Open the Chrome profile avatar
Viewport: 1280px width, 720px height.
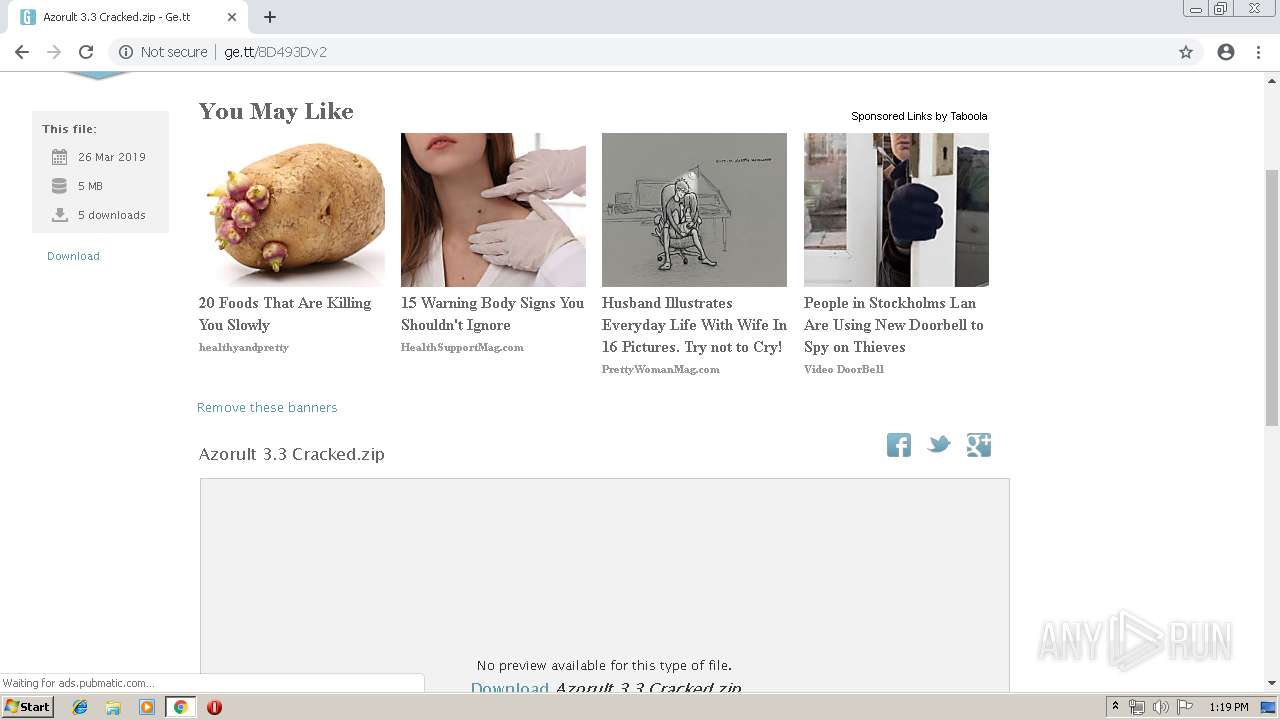1226,52
